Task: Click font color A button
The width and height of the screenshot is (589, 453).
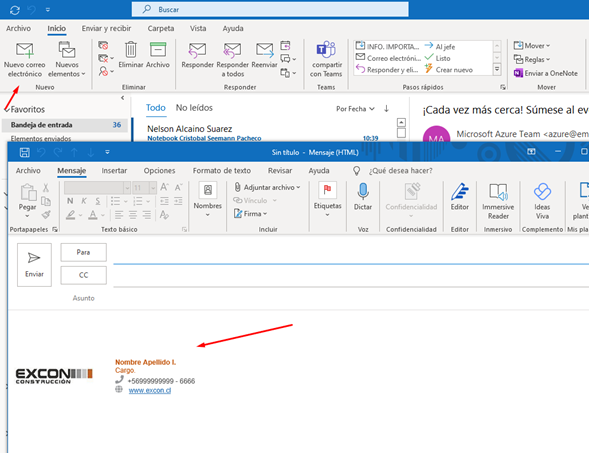Action: click(x=93, y=215)
